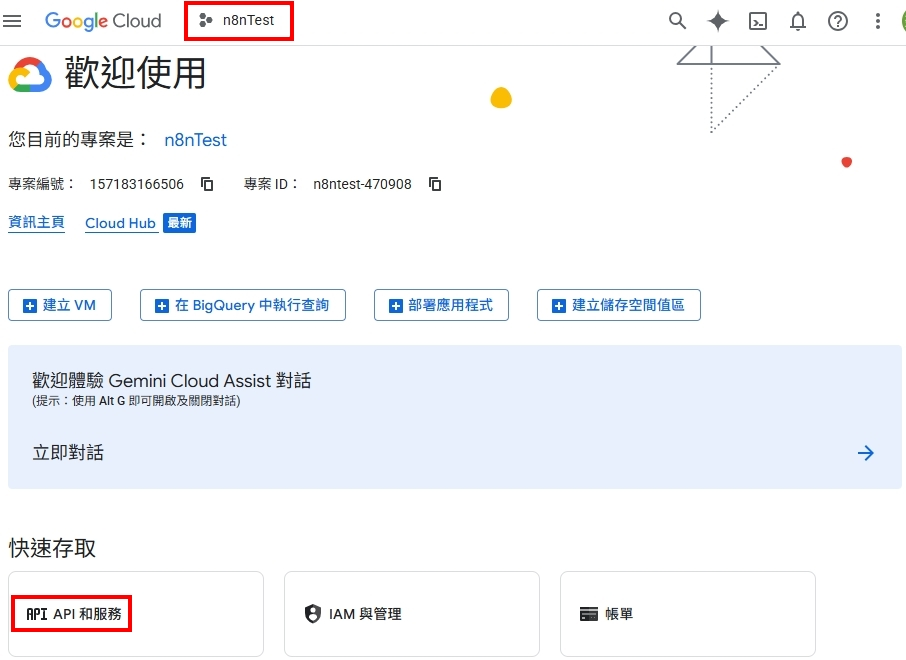Click the 您目前的專案是 label
This screenshot has width=906, height=660.
click(x=77, y=140)
